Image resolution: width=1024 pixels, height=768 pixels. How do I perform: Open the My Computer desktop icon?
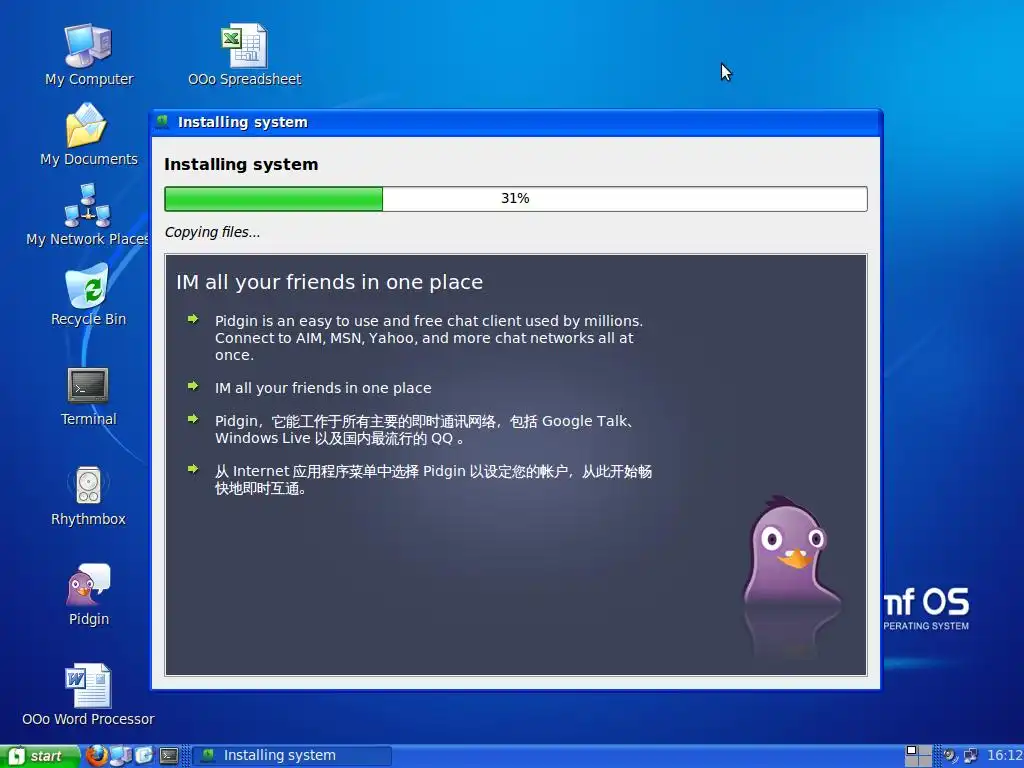click(x=88, y=54)
